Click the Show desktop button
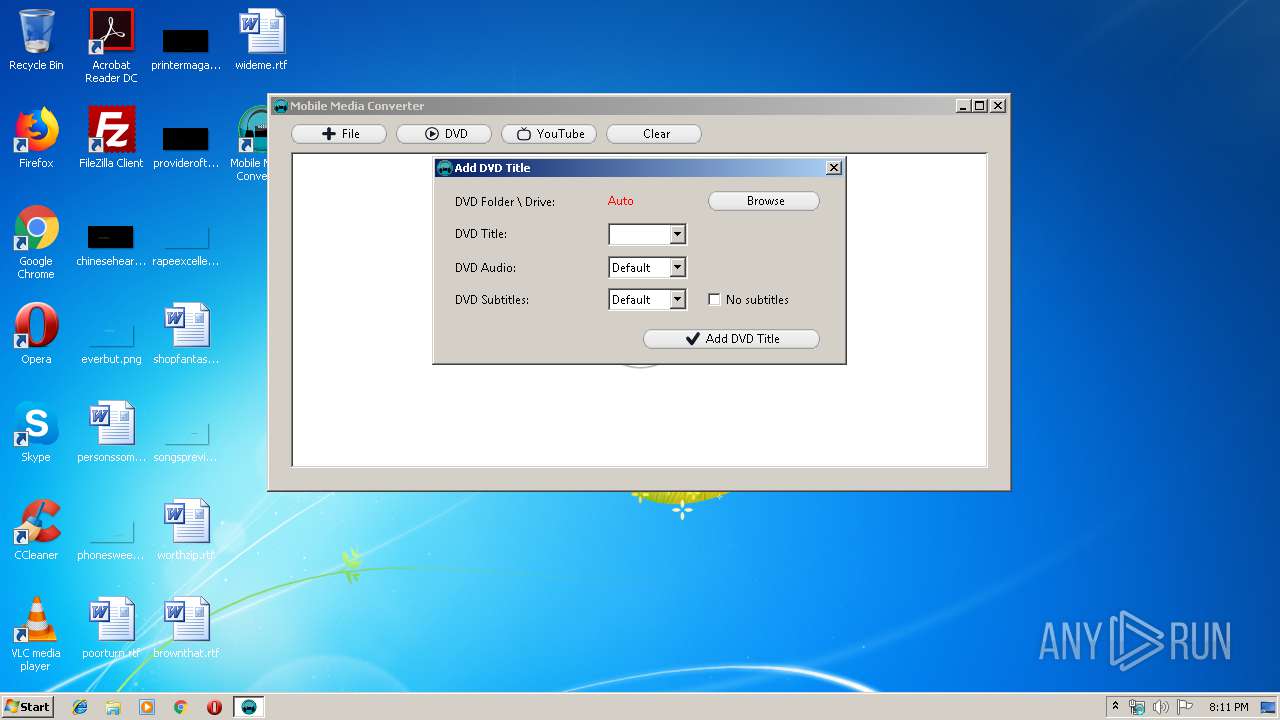Viewport: 1280px width, 720px height. (x=1270, y=707)
